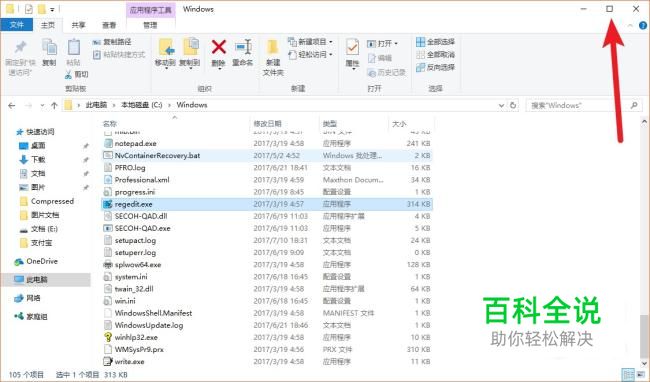The image size is (650, 382).
Task: Select Downloads (下载) in sidebar
Action: [x=32, y=160]
